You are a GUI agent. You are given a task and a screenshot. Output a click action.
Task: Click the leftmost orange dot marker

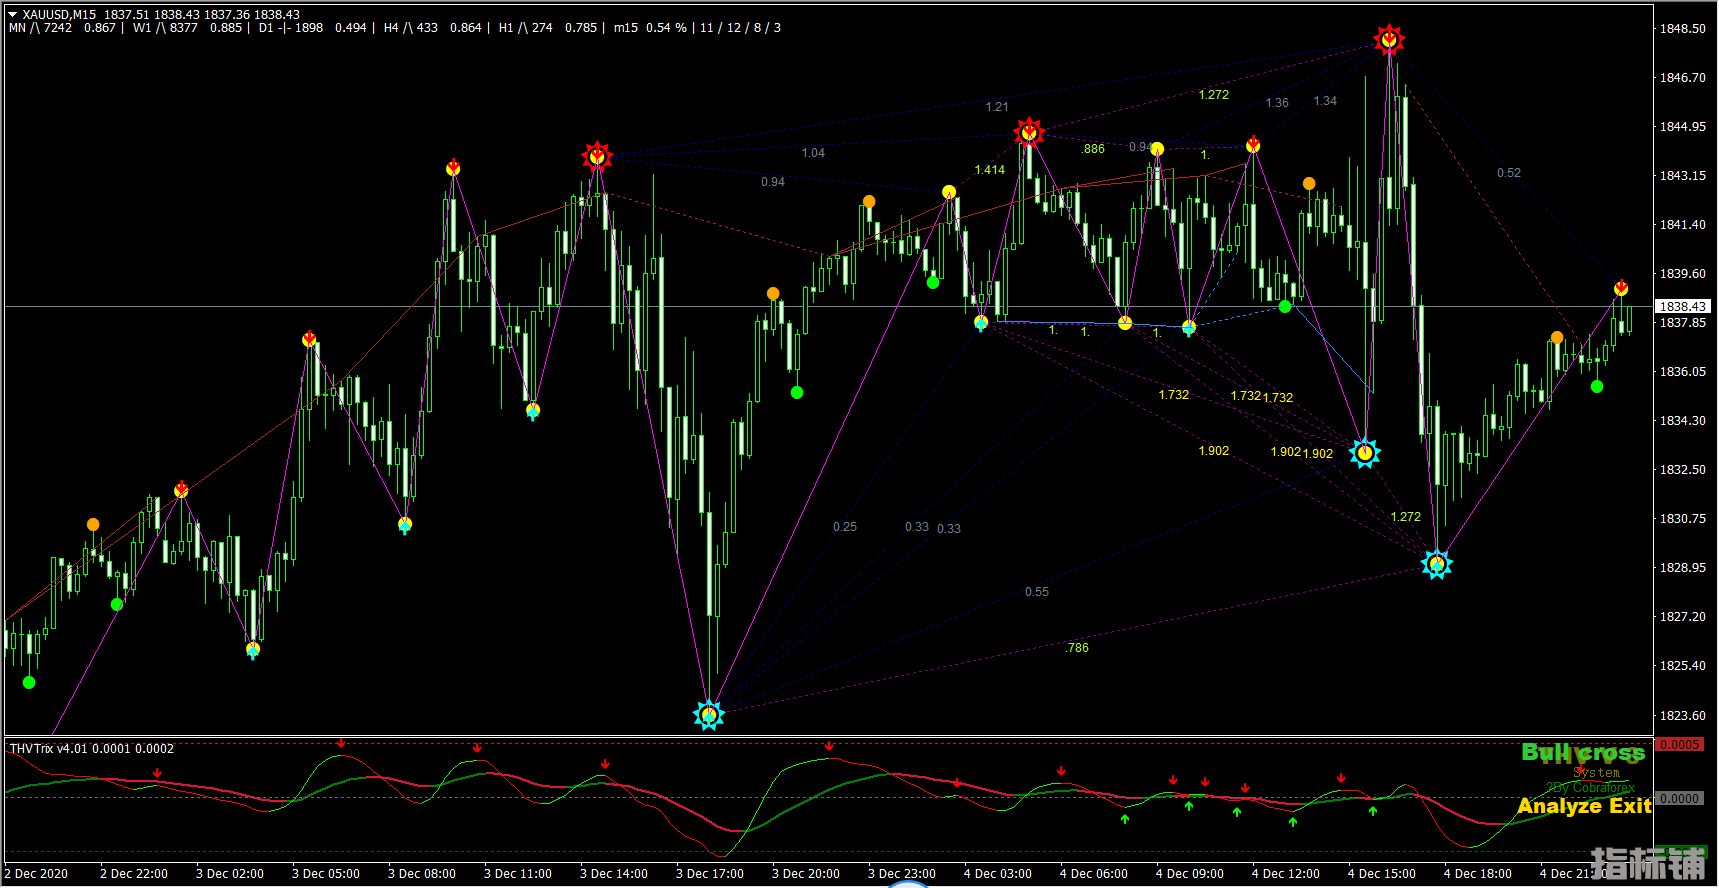93,524
